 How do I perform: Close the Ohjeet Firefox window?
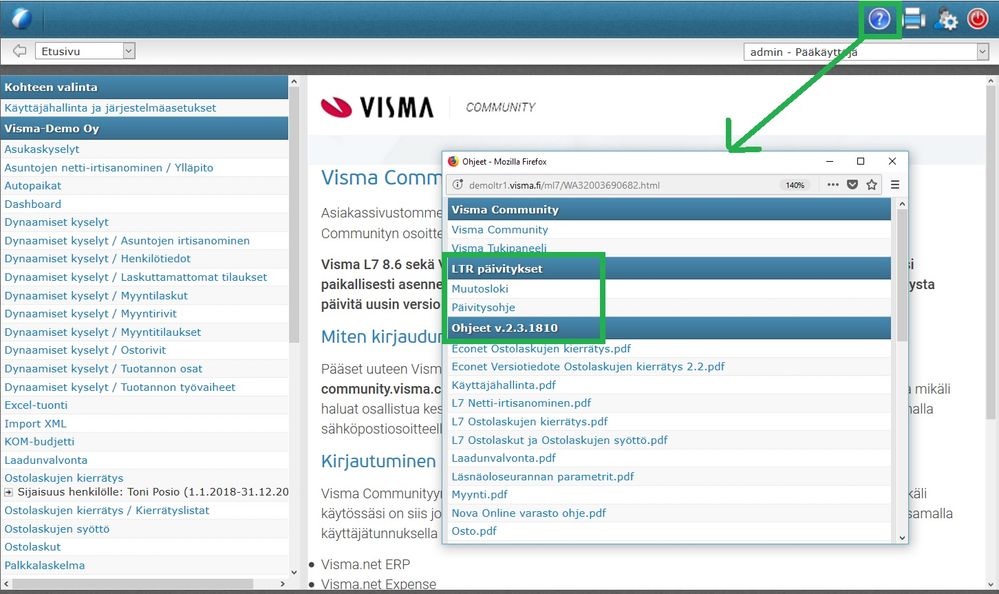pyautogui.click(x=892, y=161)
